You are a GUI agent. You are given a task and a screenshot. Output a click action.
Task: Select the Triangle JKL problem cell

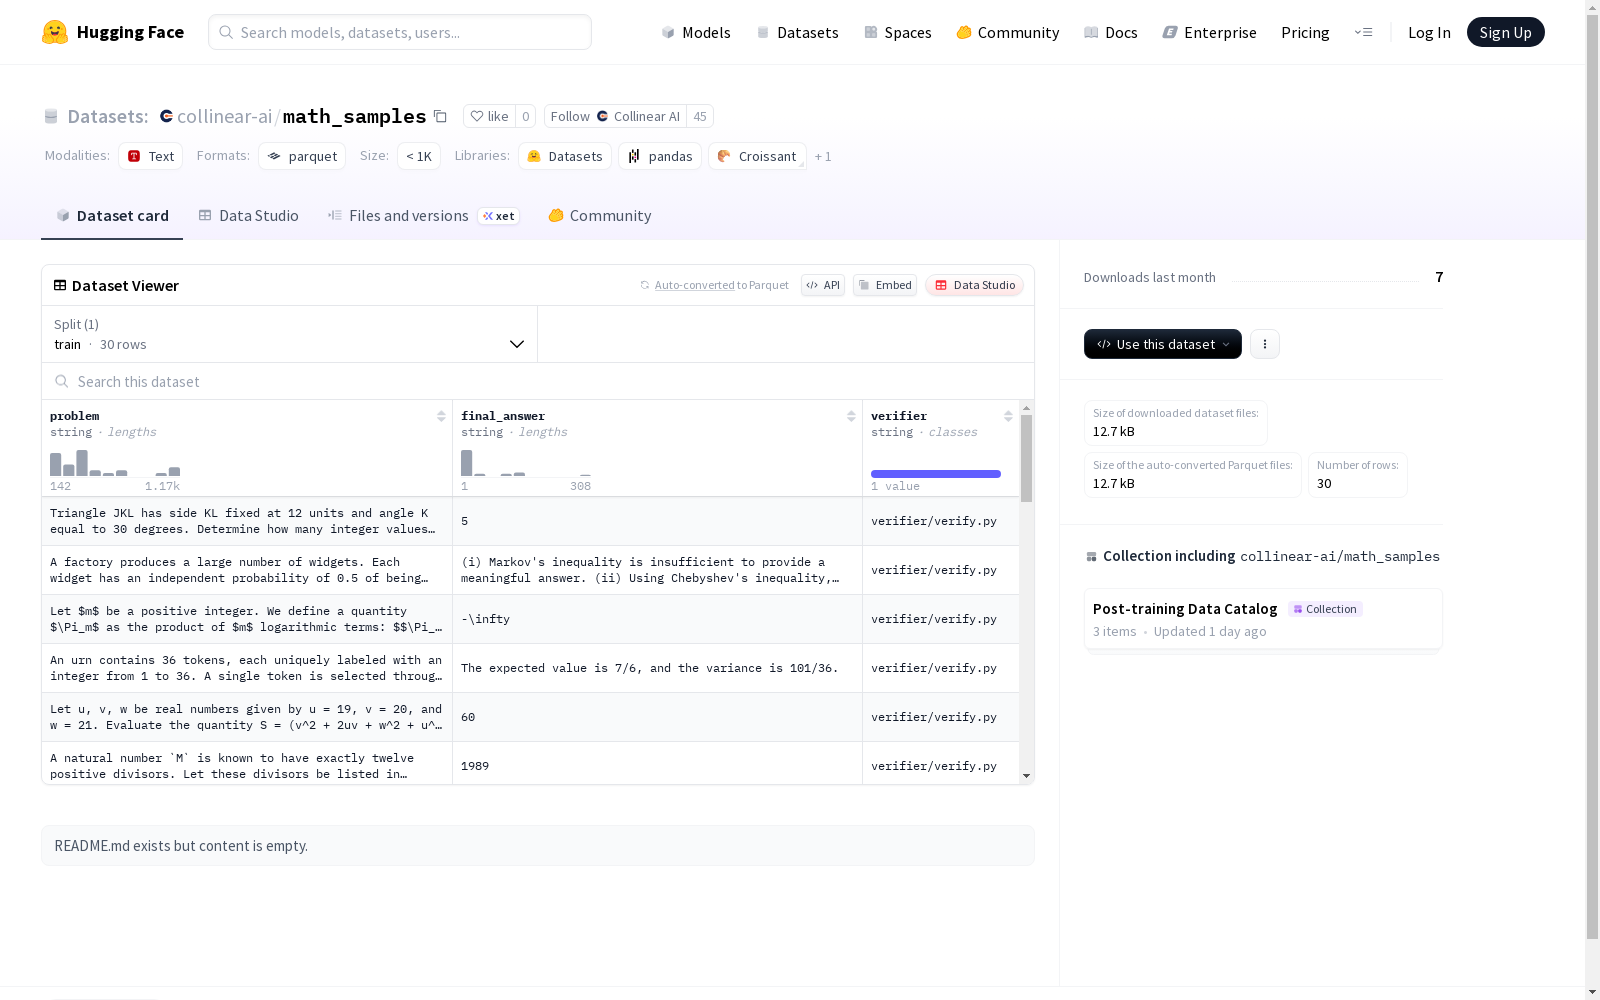(247, 521)
